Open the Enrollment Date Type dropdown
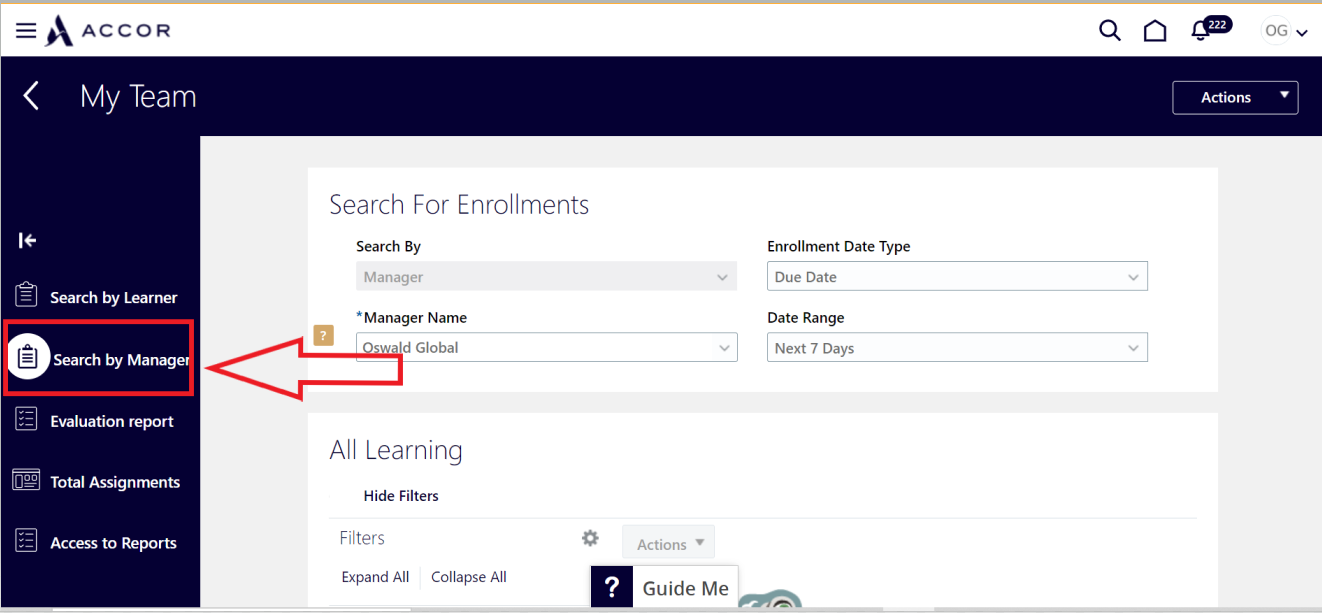 pyautogui.click(x=957, y=277)
